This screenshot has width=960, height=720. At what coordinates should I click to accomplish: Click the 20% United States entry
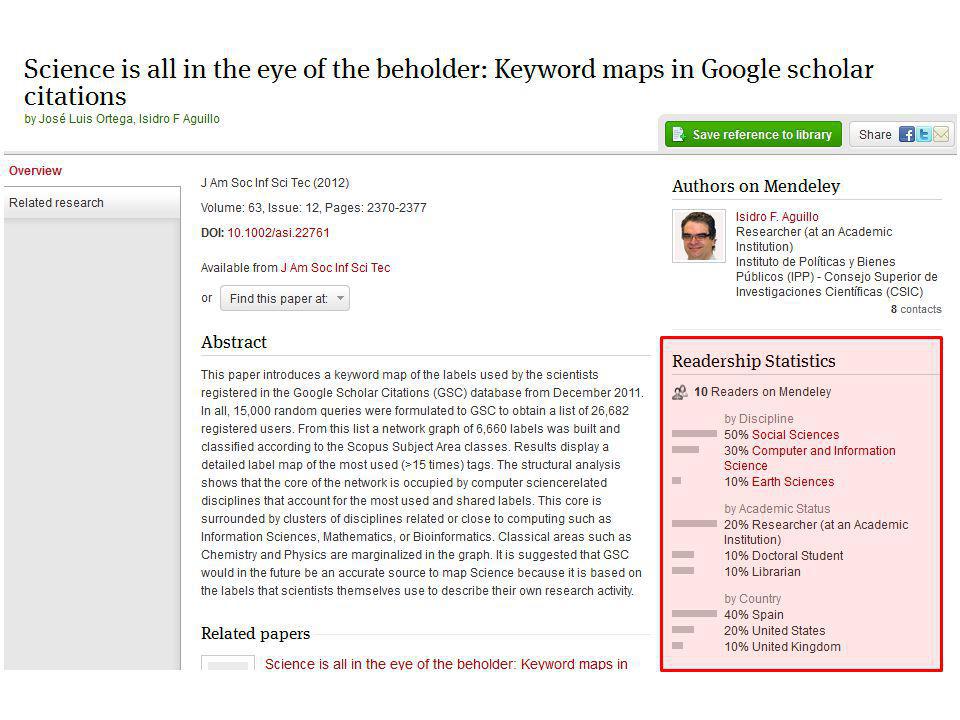pos(774,631)
